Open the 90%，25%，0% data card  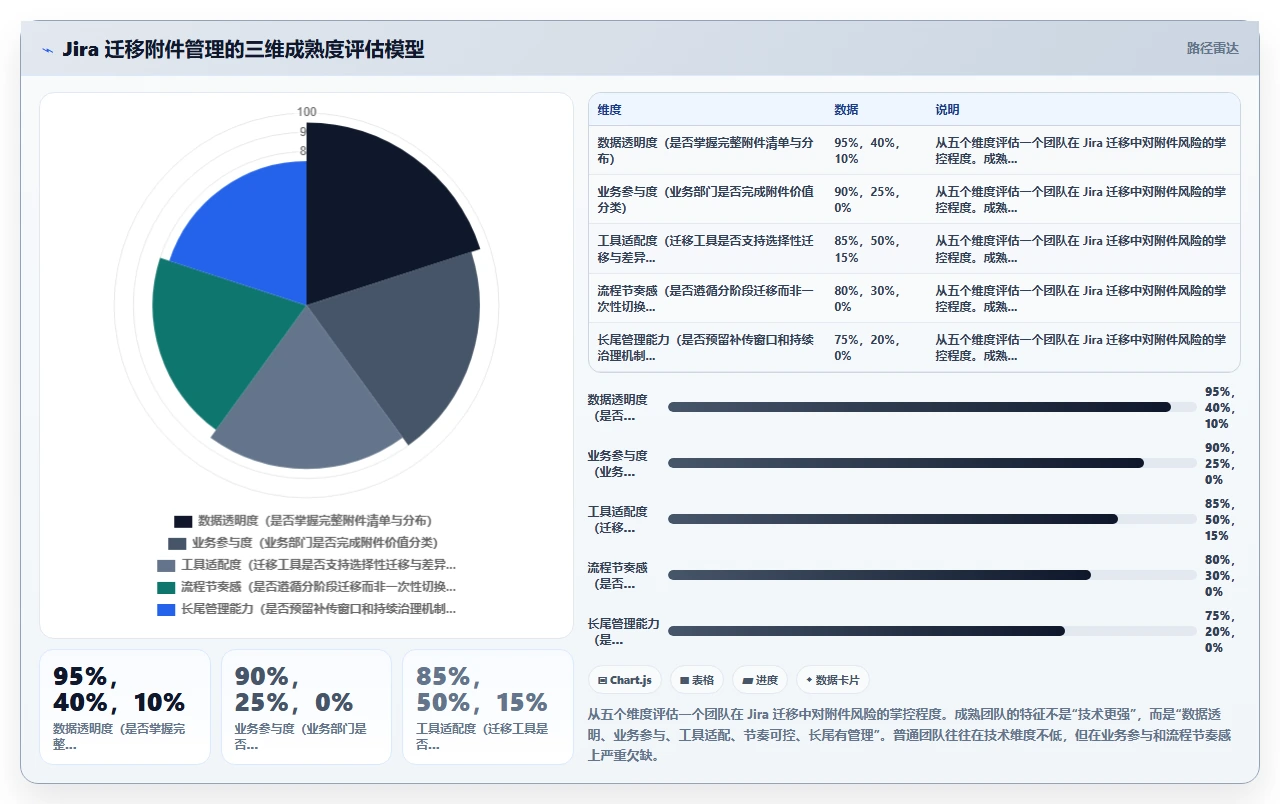click(306, 707)
